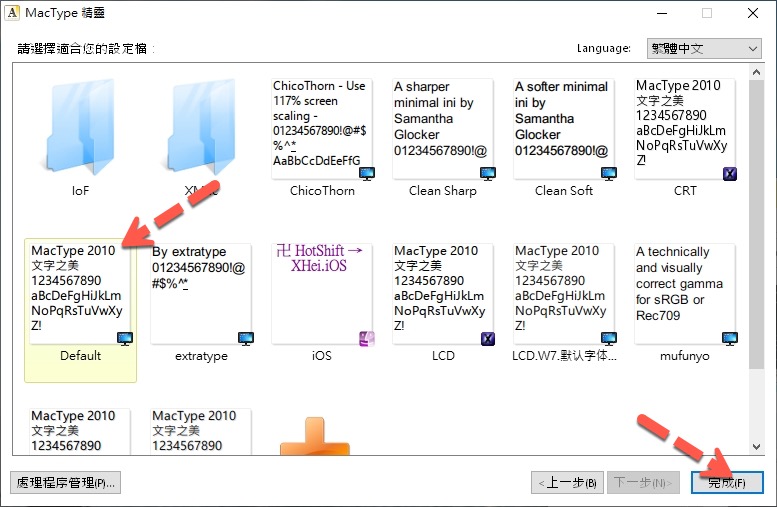Click the mufunyo label text
This screenshot has width=777, height=507.
(x=685, y=356)
